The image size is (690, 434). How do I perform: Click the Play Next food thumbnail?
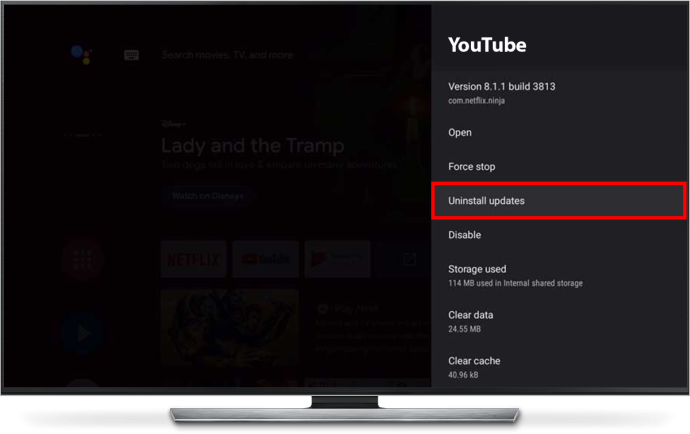tap(230, 328)
